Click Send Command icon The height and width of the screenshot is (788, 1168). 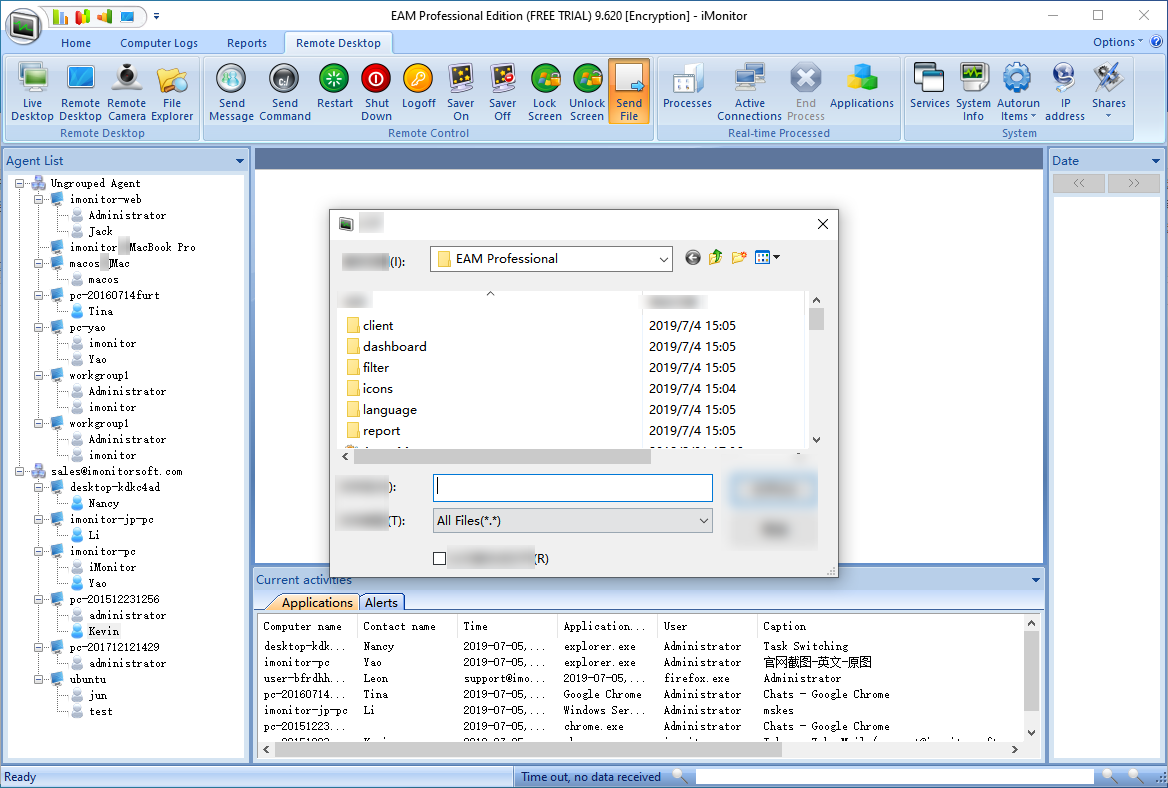pos(285,92)
